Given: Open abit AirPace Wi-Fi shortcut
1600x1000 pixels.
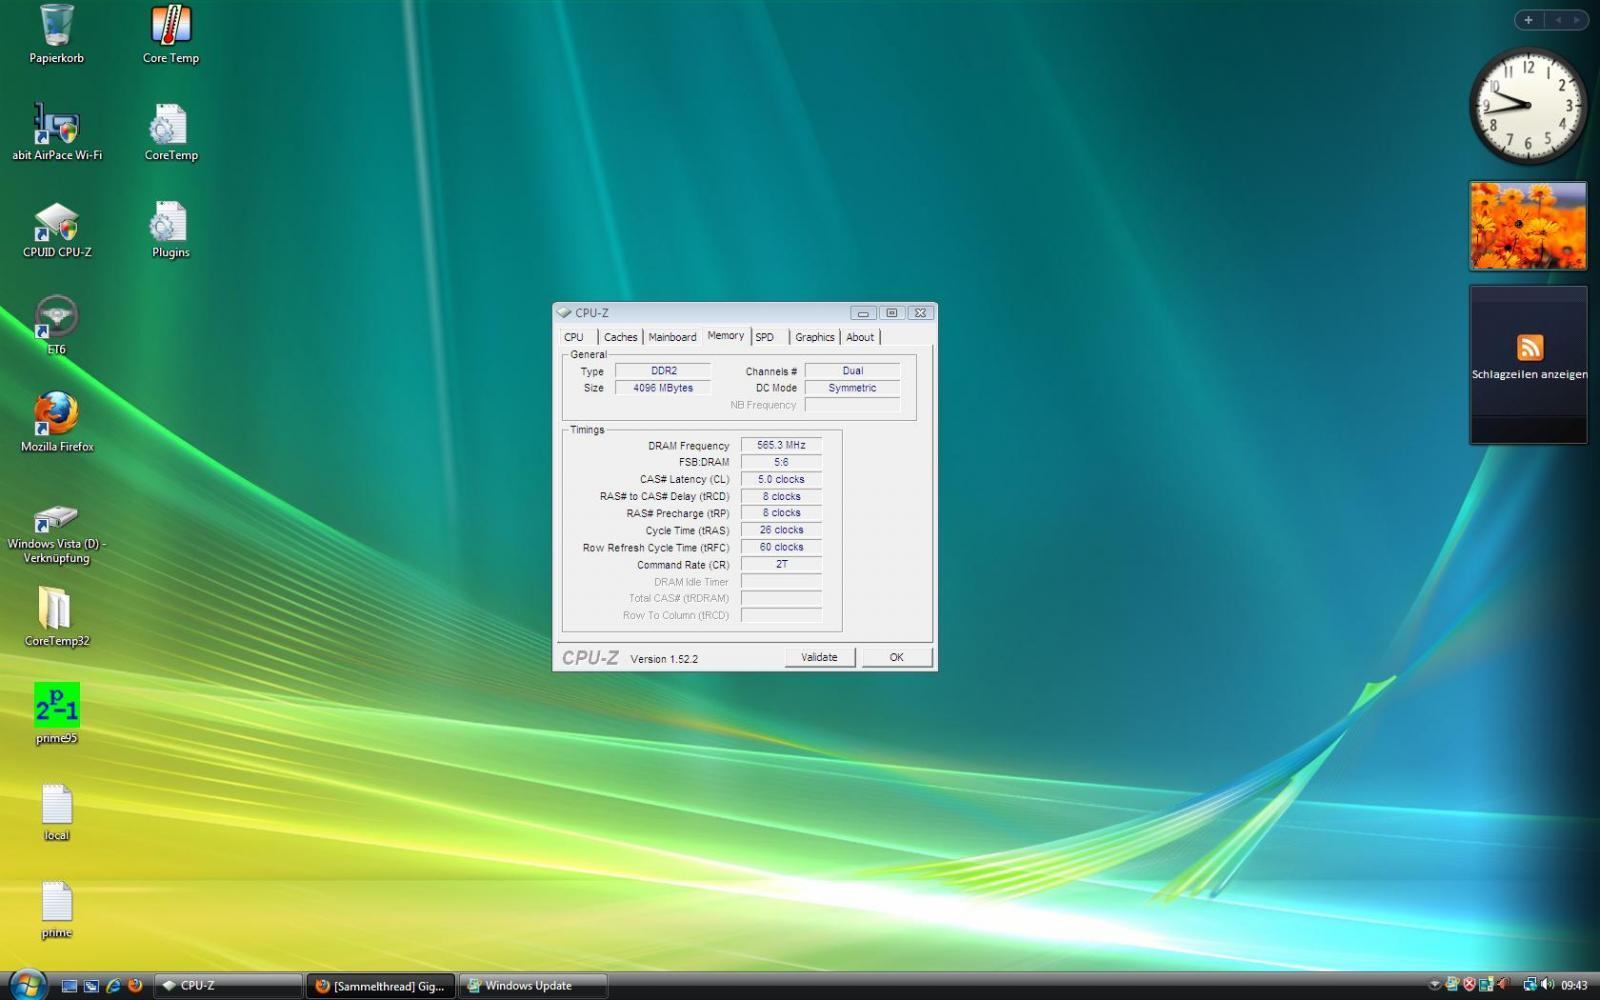Looking at the screenshot, I should [57, 131].
